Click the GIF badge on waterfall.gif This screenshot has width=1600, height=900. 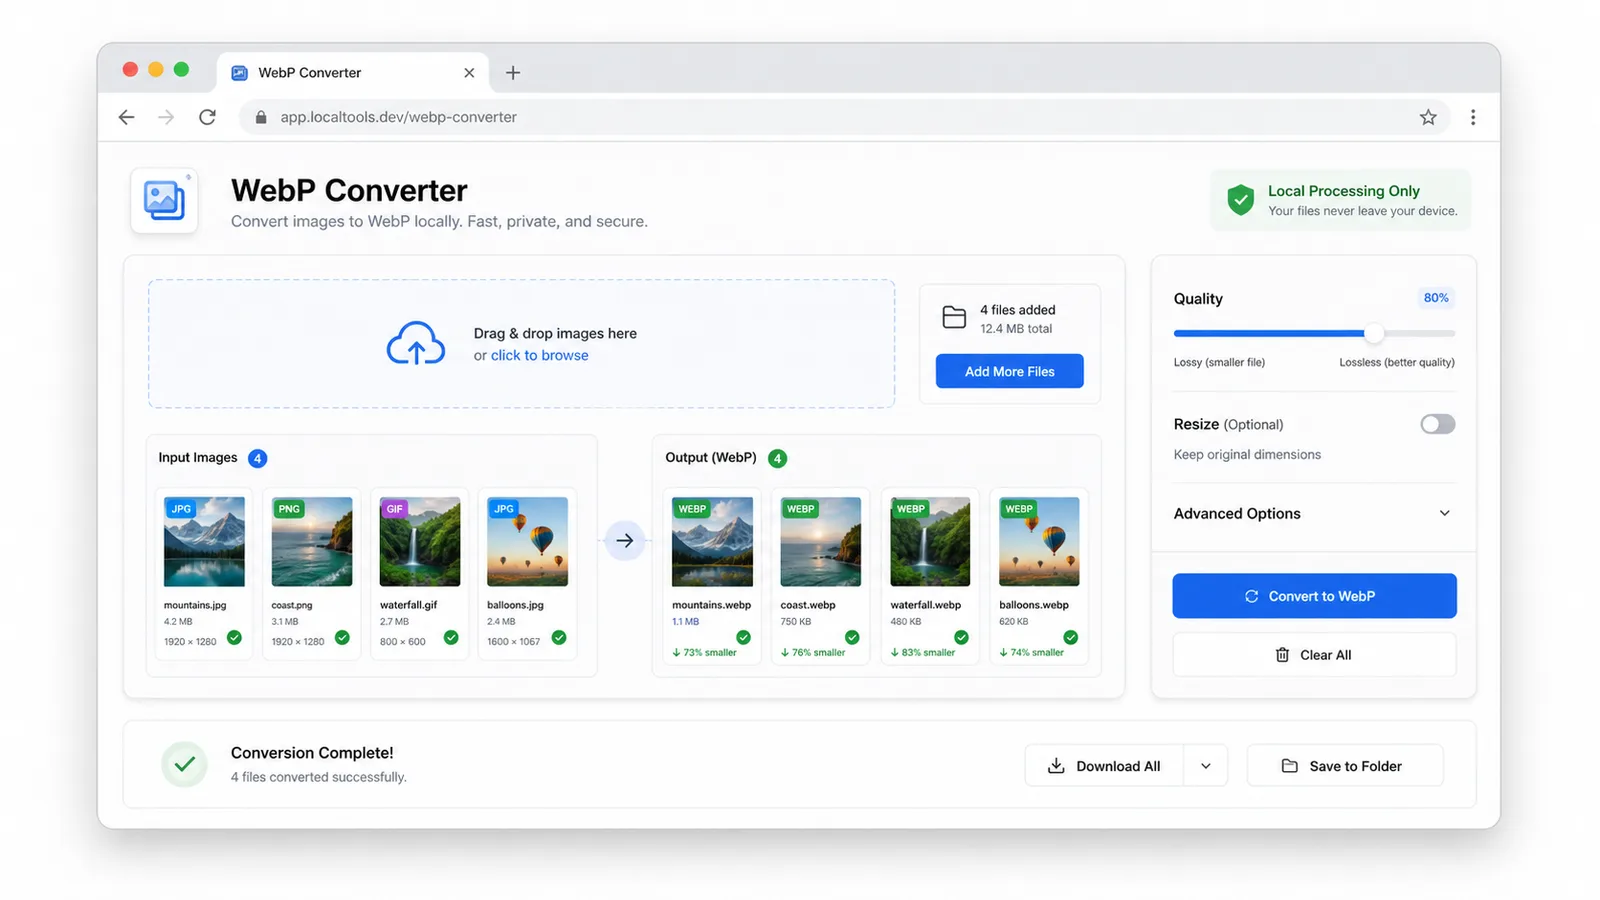point(395,509)
